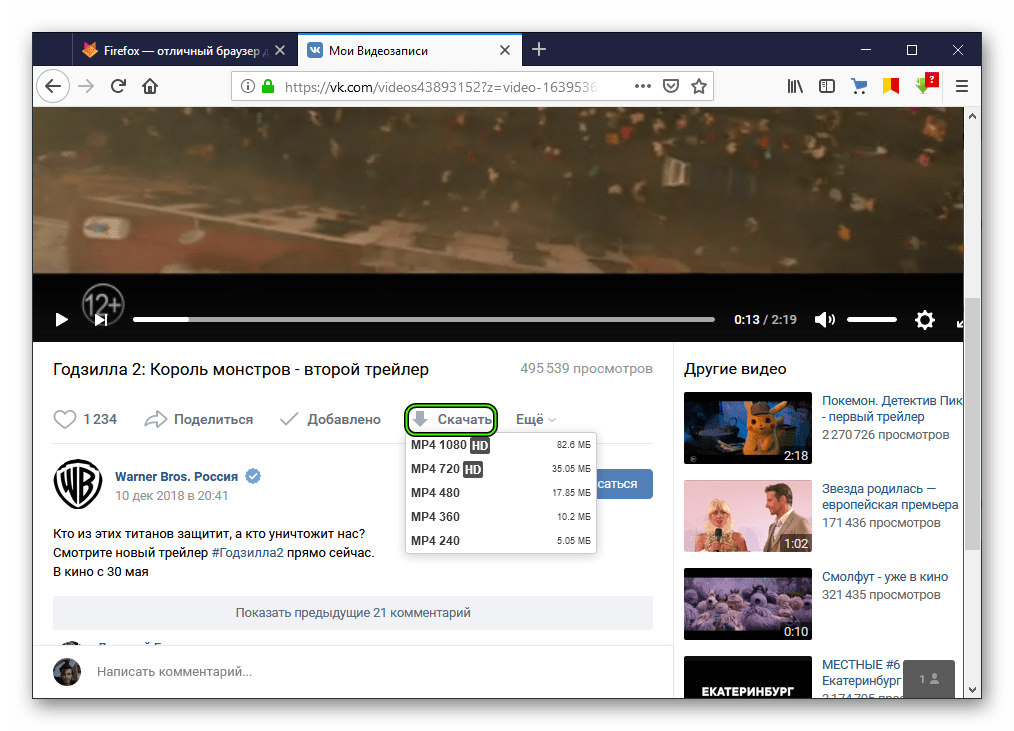This screenshot has width=1014, height=731.
Task: Toggle the Добавлено added status
Action: point(330,419)
